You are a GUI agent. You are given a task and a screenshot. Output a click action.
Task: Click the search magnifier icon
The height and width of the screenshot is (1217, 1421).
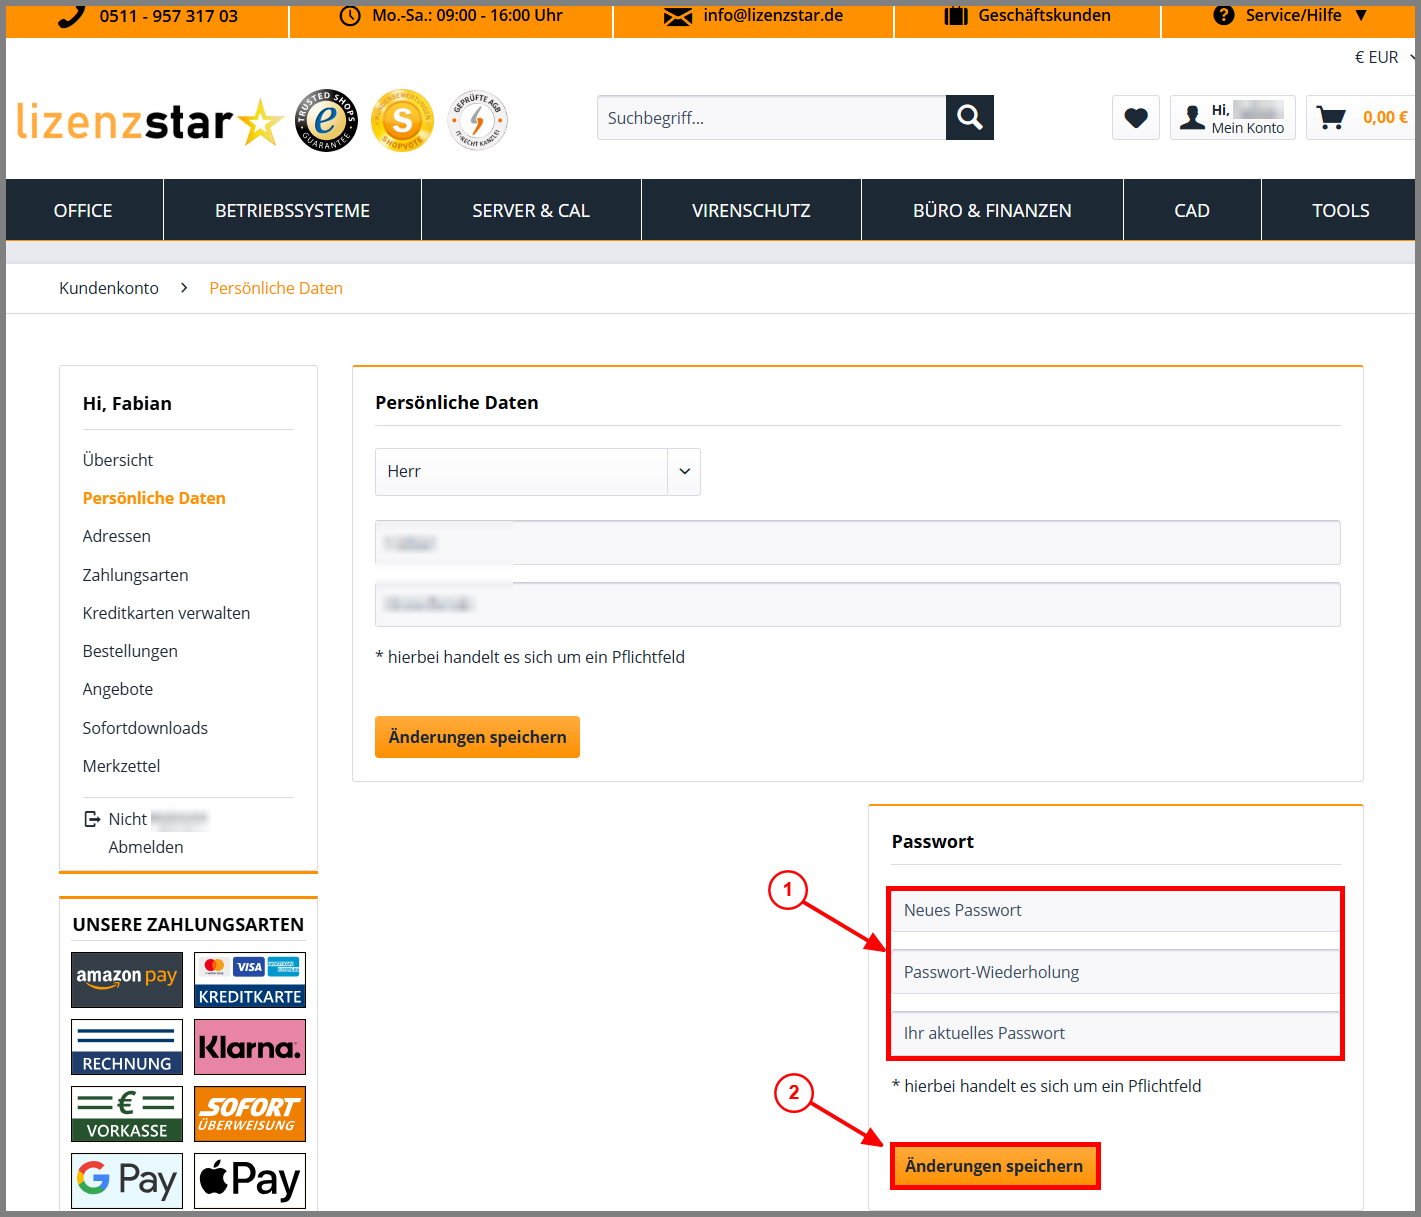pos(969,118)
